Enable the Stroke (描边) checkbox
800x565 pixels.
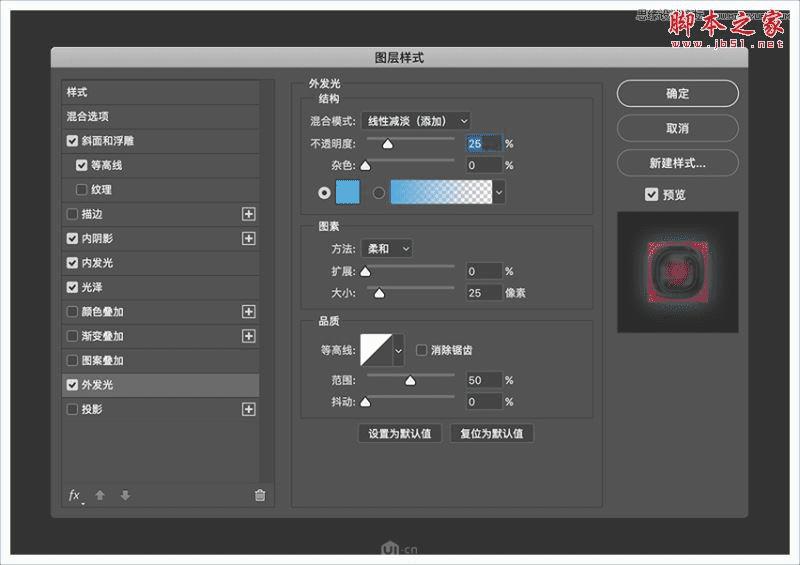pyautogui.click(x=72, y=214)
